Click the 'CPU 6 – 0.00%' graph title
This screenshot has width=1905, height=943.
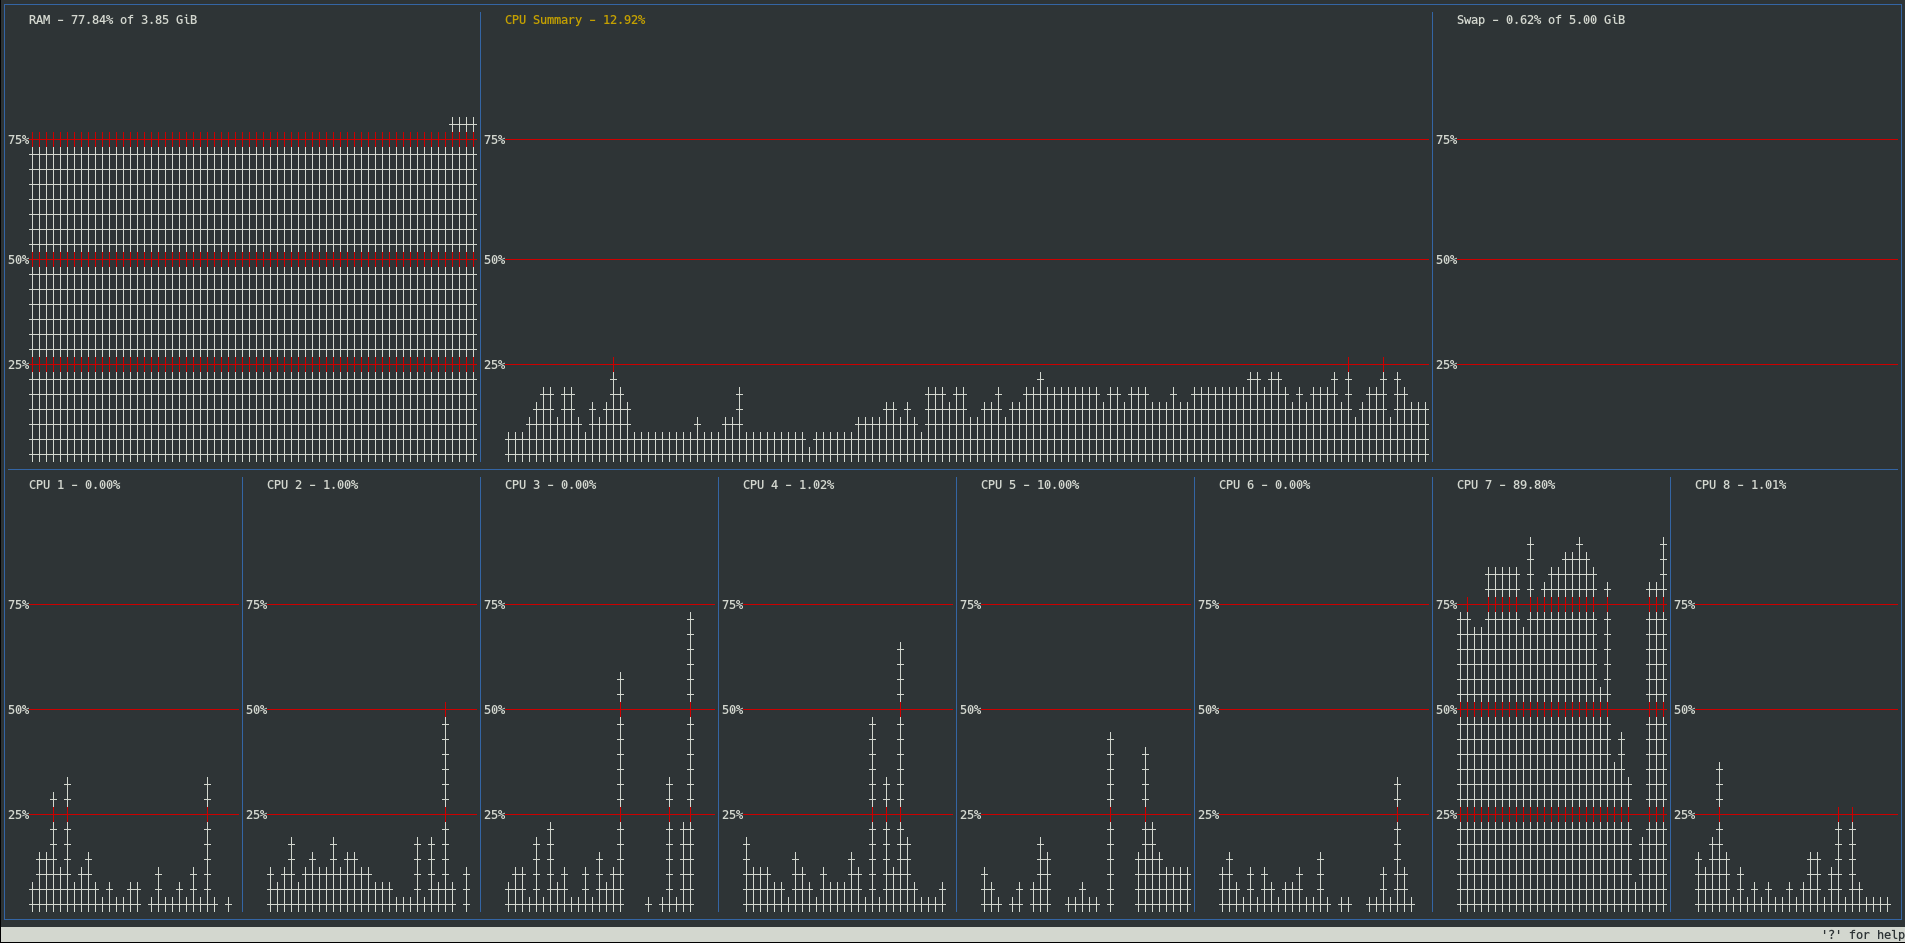(x=1265, y=485)
